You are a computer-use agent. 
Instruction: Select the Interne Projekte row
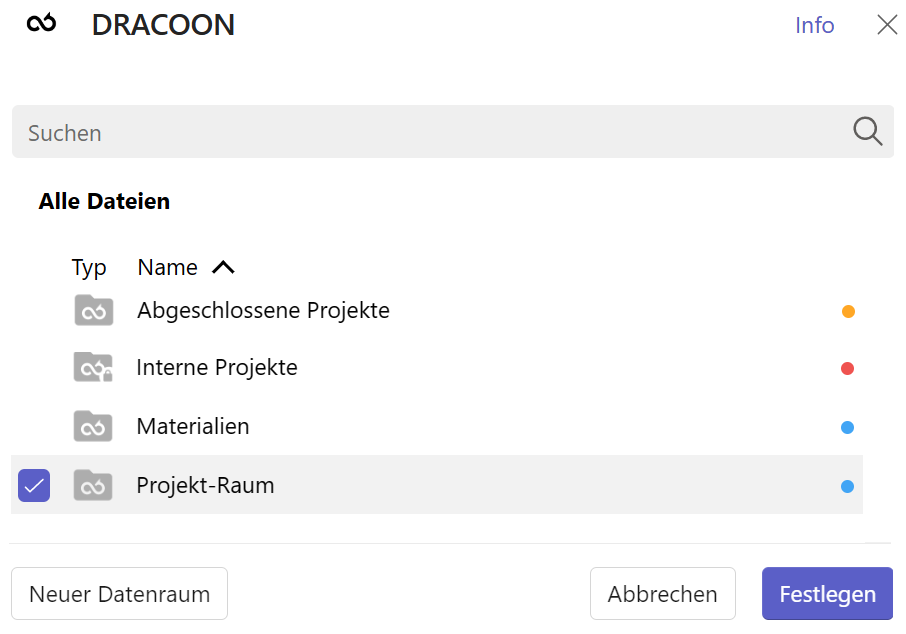point(437,368)
